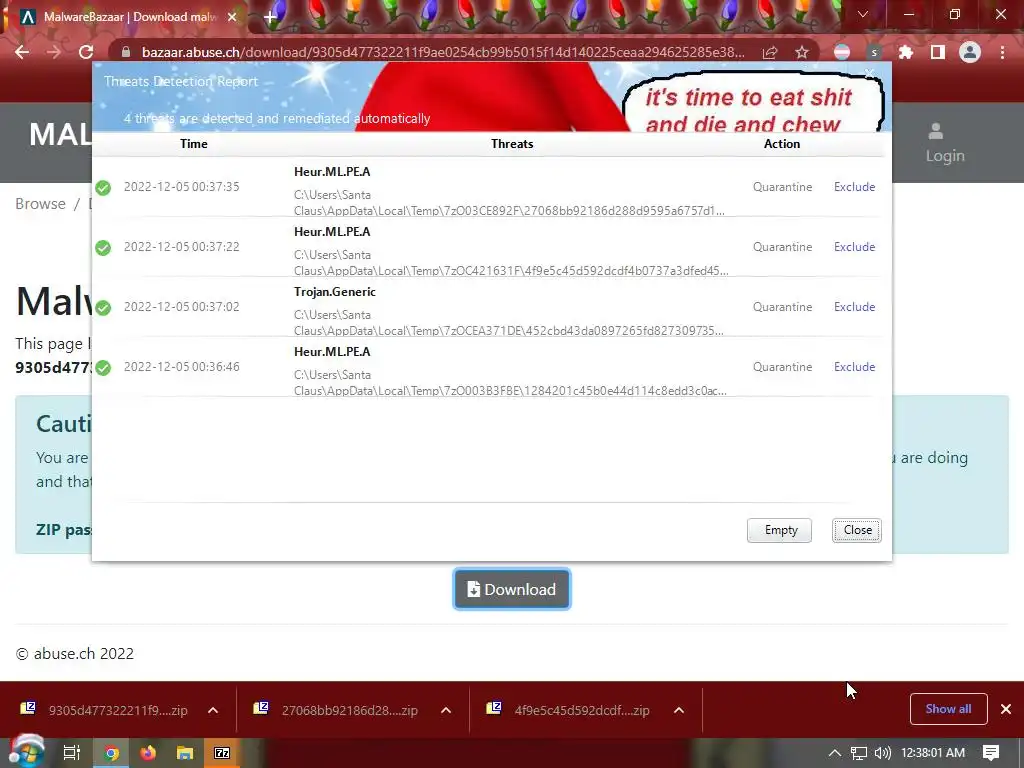This screenshot has height=768, width=1024.
Task: Open Task View in the taskbar
Action: (x=71, y=753)
